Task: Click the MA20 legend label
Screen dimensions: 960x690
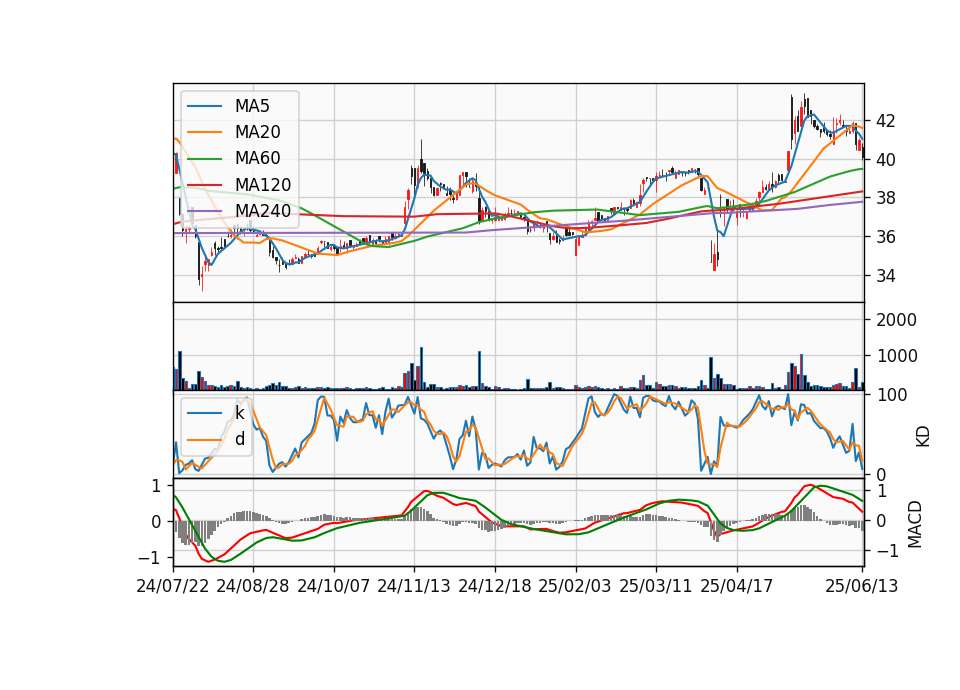Action: [x=257, y=132]
